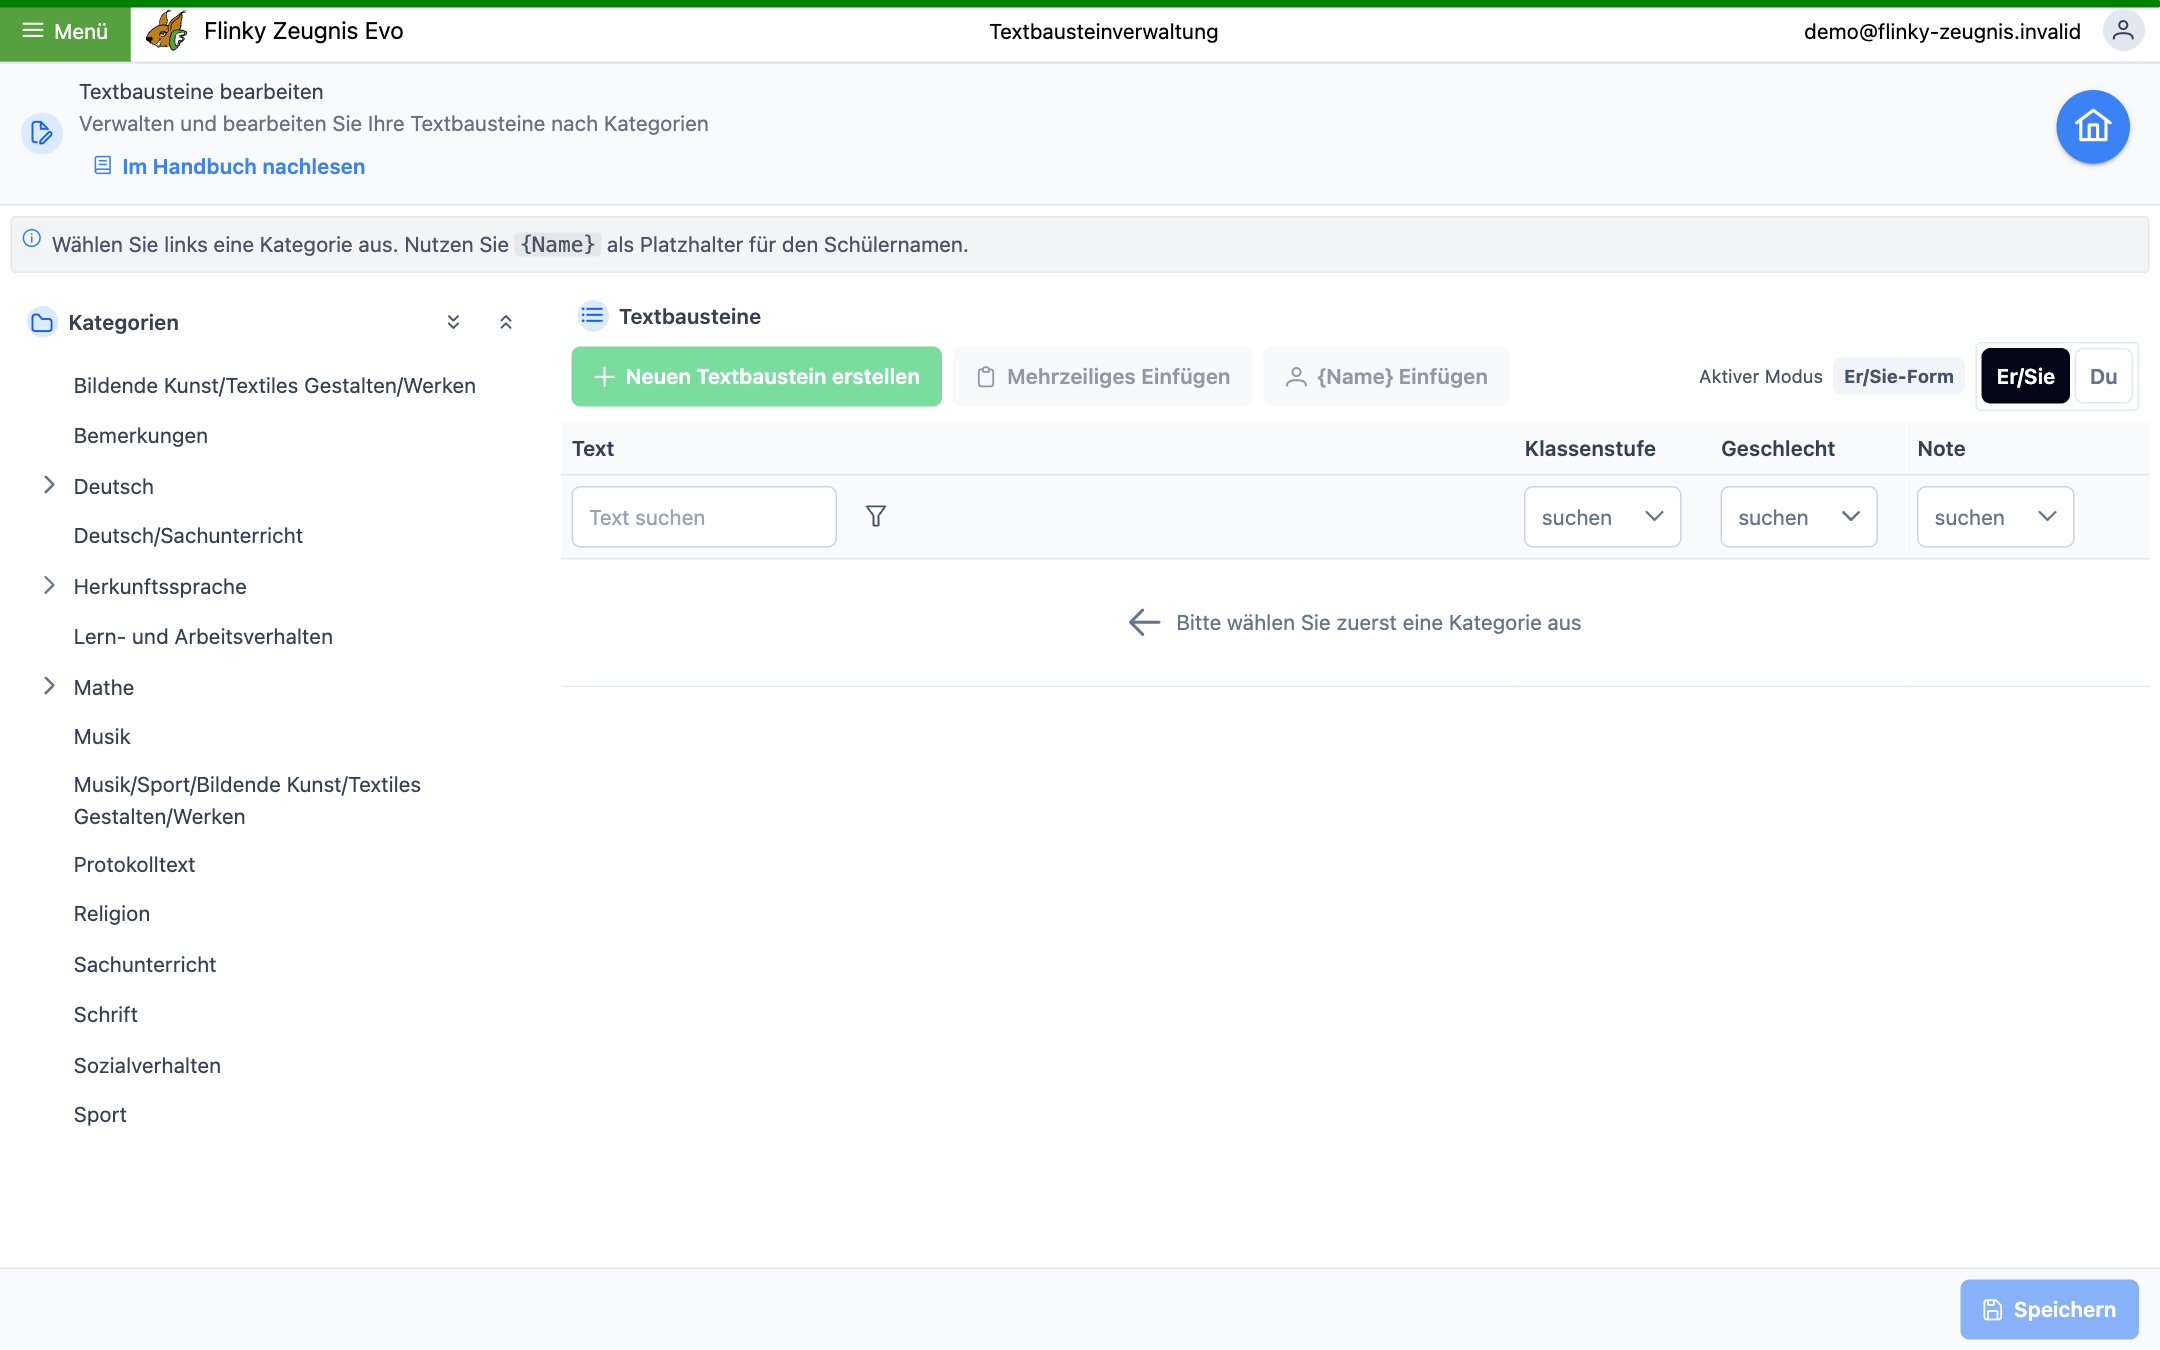Viewport: 2160px width, 1350px height.
Task: Expand all categories with double-chevron down icon
Action: tap(453, 322)
